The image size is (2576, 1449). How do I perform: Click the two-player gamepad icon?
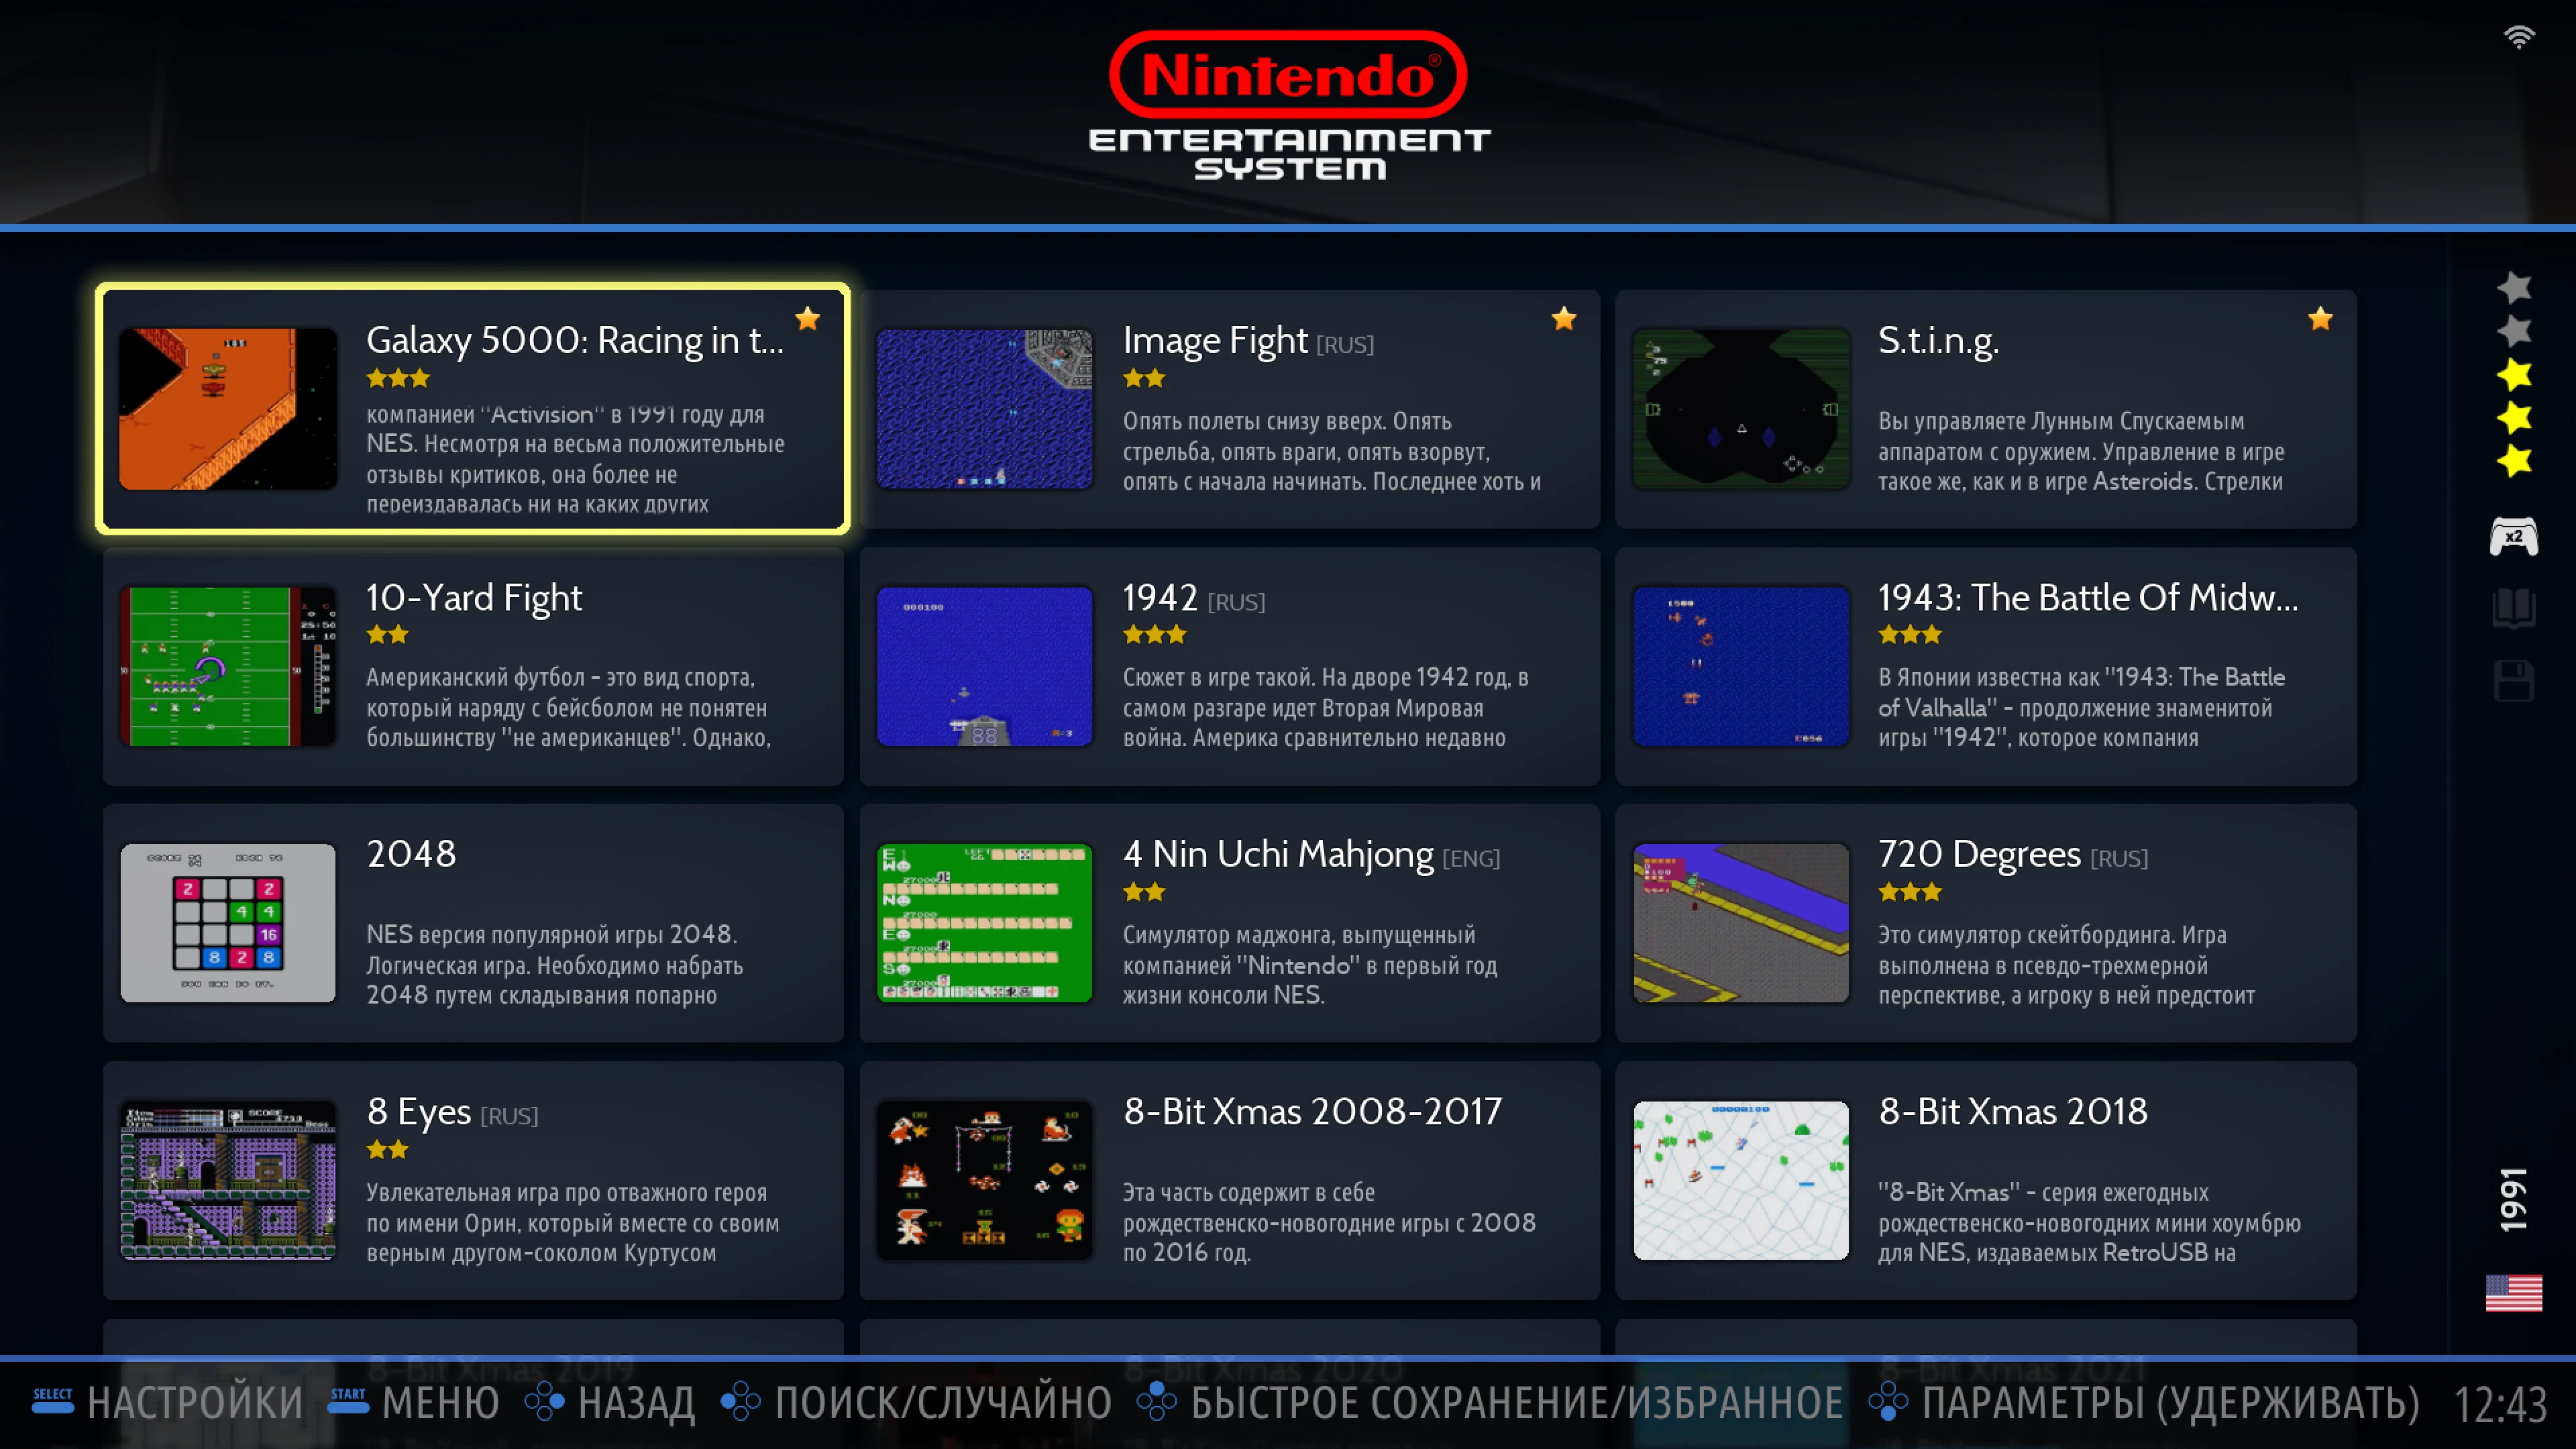(x=2513, y=536)
